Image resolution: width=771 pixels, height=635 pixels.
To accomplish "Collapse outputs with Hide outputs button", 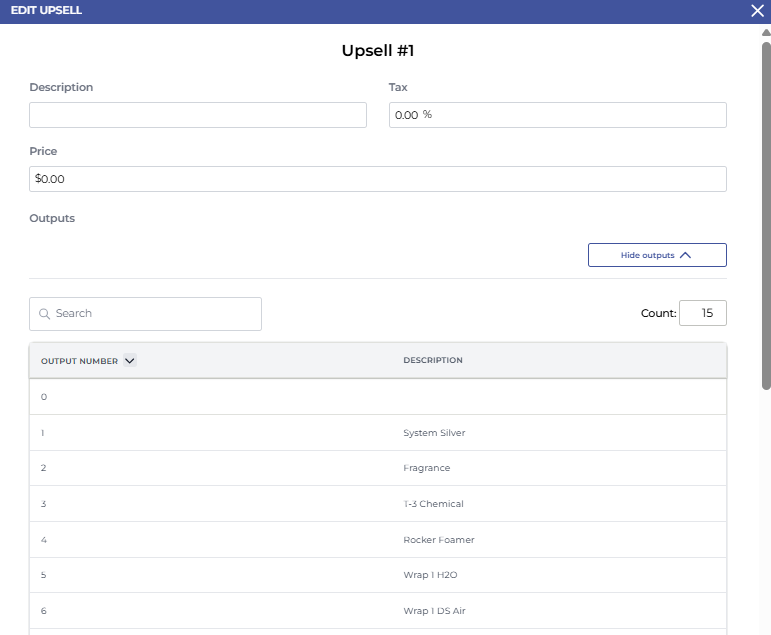I will click(657, 255).
